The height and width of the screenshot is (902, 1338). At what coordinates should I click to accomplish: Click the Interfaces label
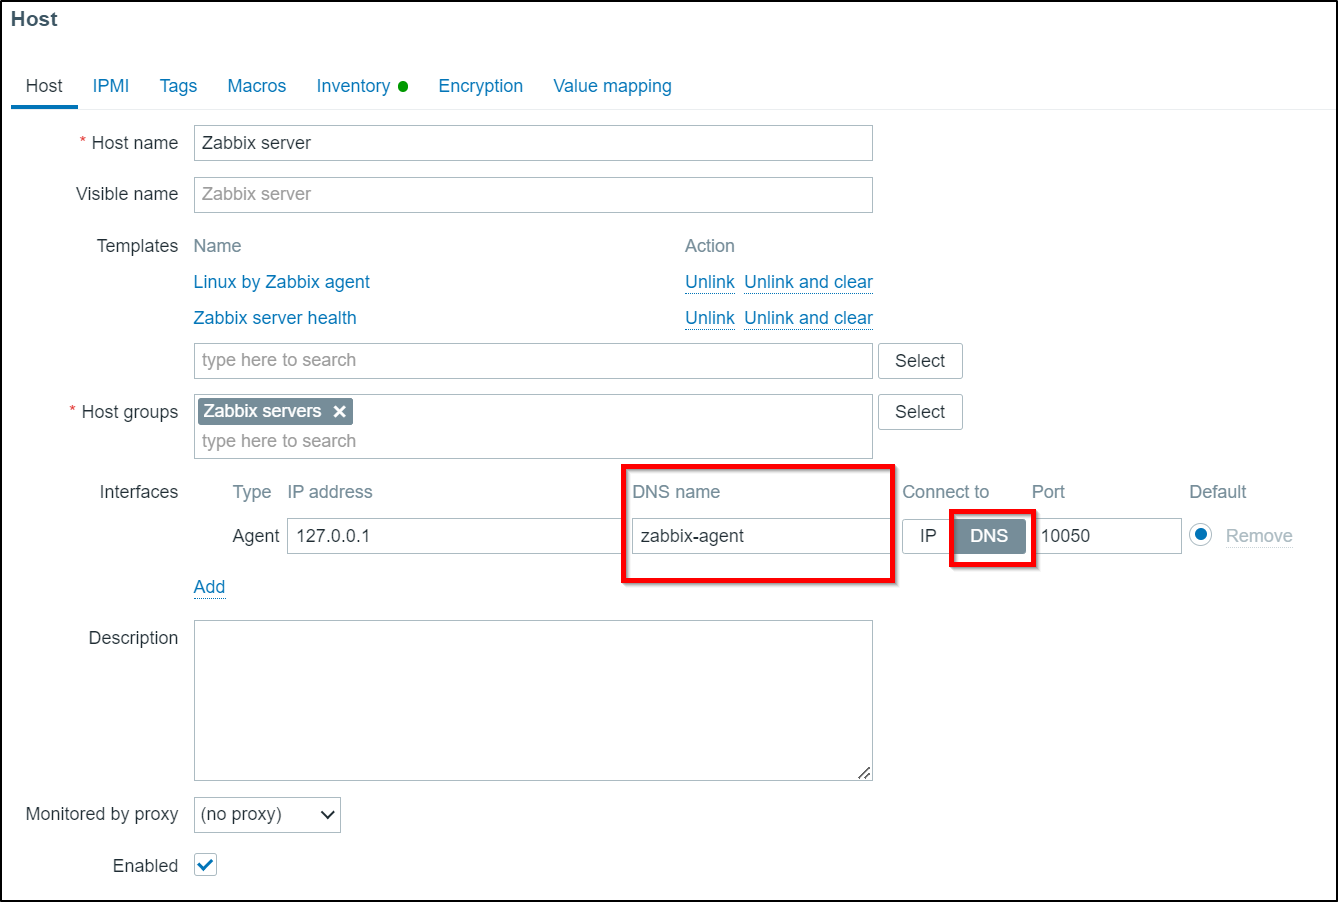[139, 492]
